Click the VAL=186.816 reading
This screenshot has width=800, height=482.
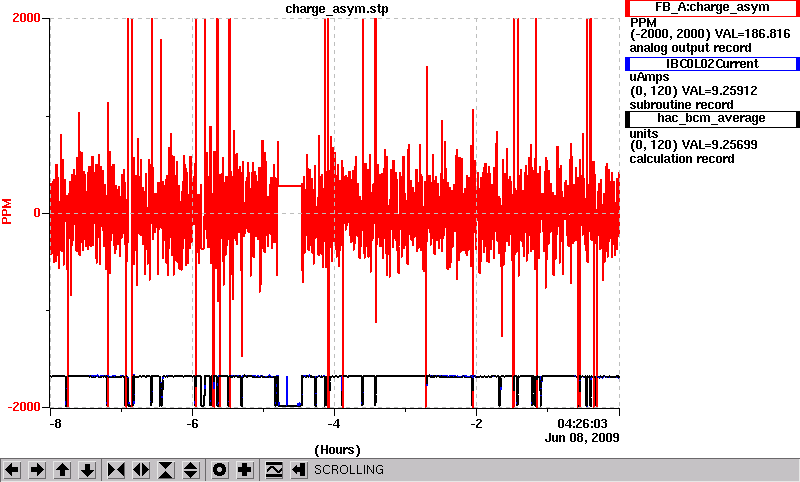point(753,34)
